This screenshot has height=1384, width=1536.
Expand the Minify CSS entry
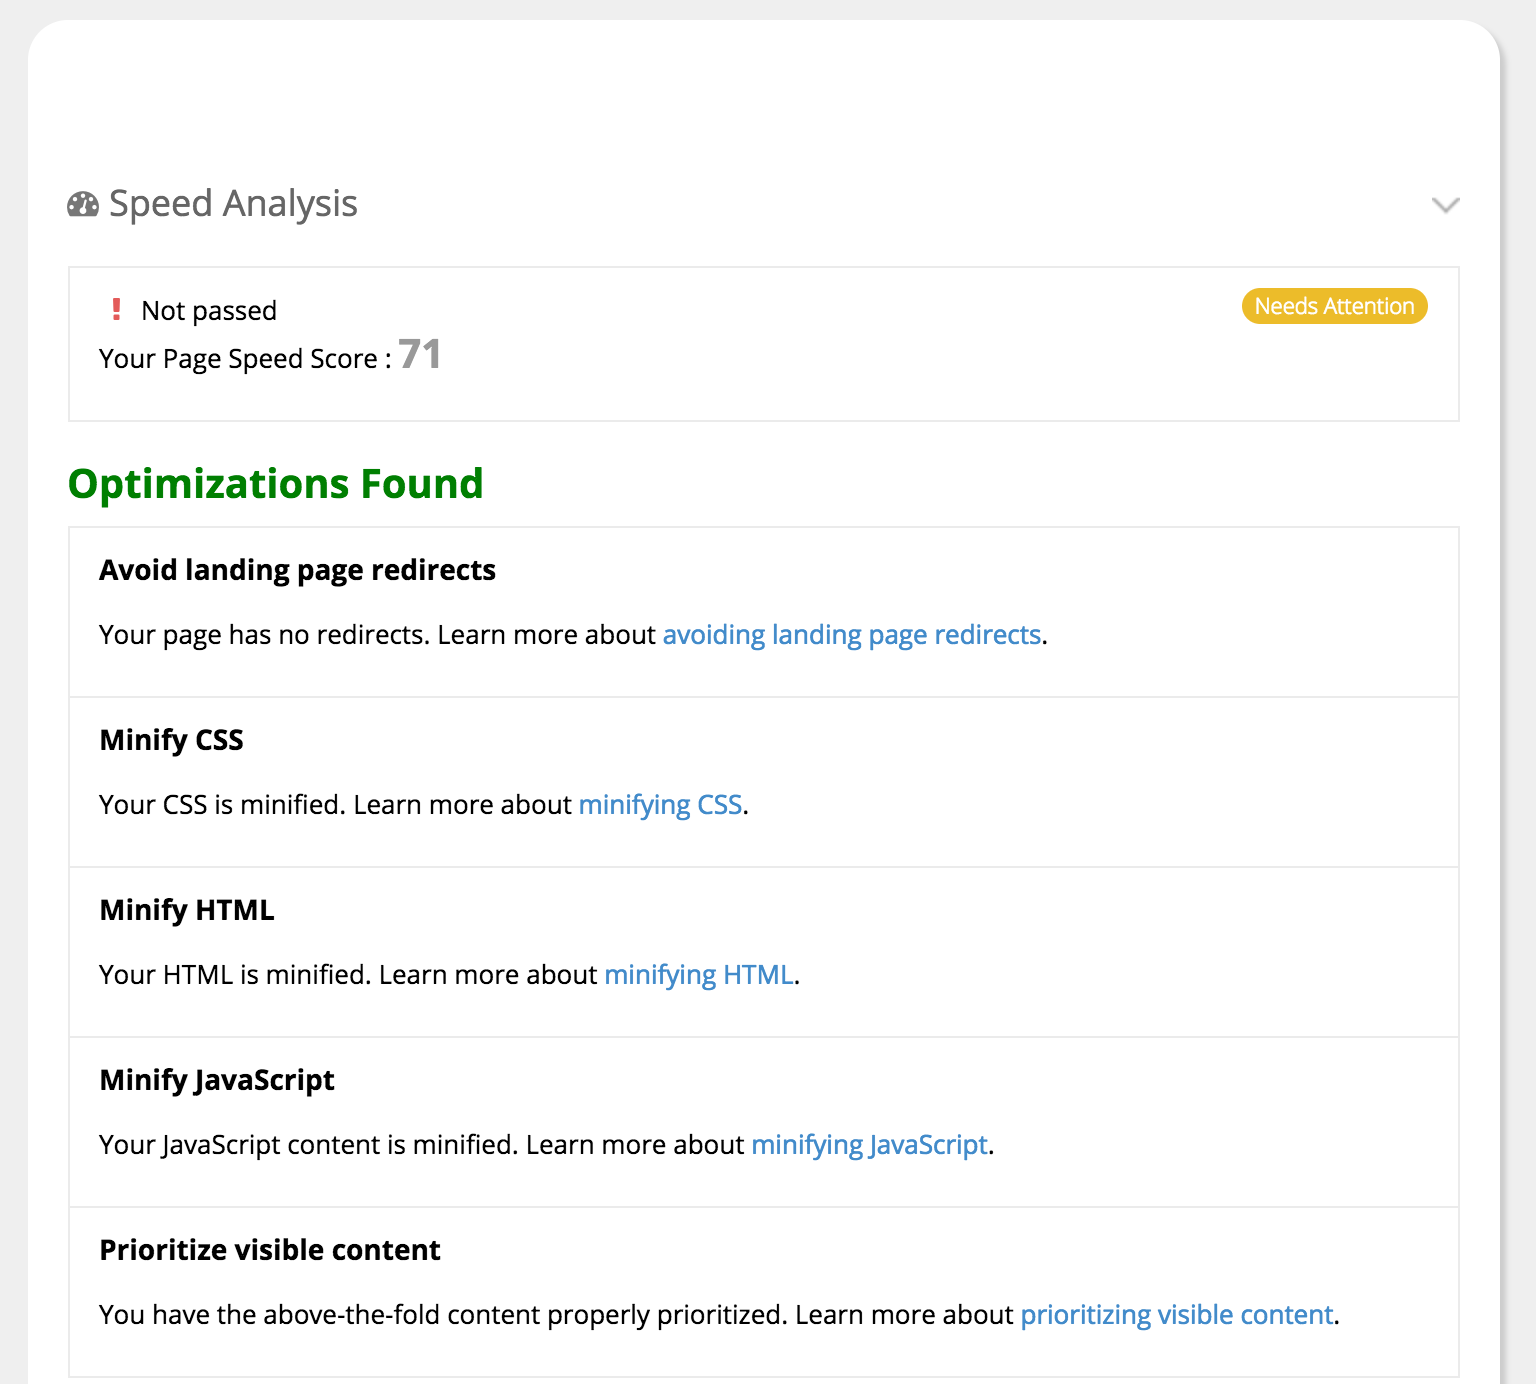[171, 740]
